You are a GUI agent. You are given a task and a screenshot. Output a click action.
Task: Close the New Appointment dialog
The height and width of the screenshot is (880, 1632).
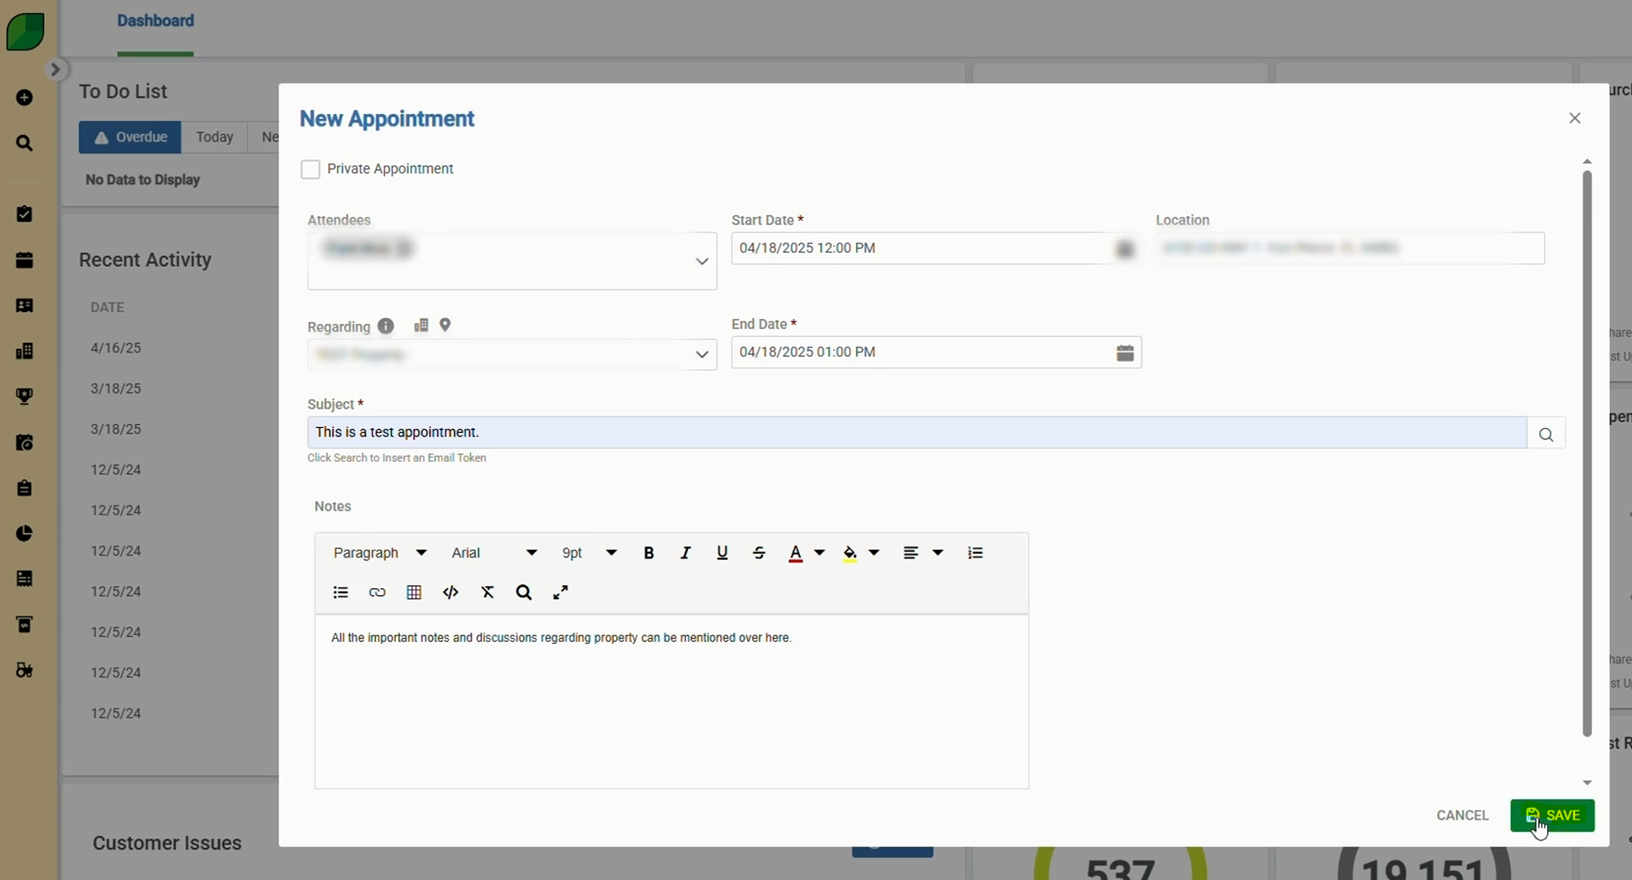pos(1575,118)
